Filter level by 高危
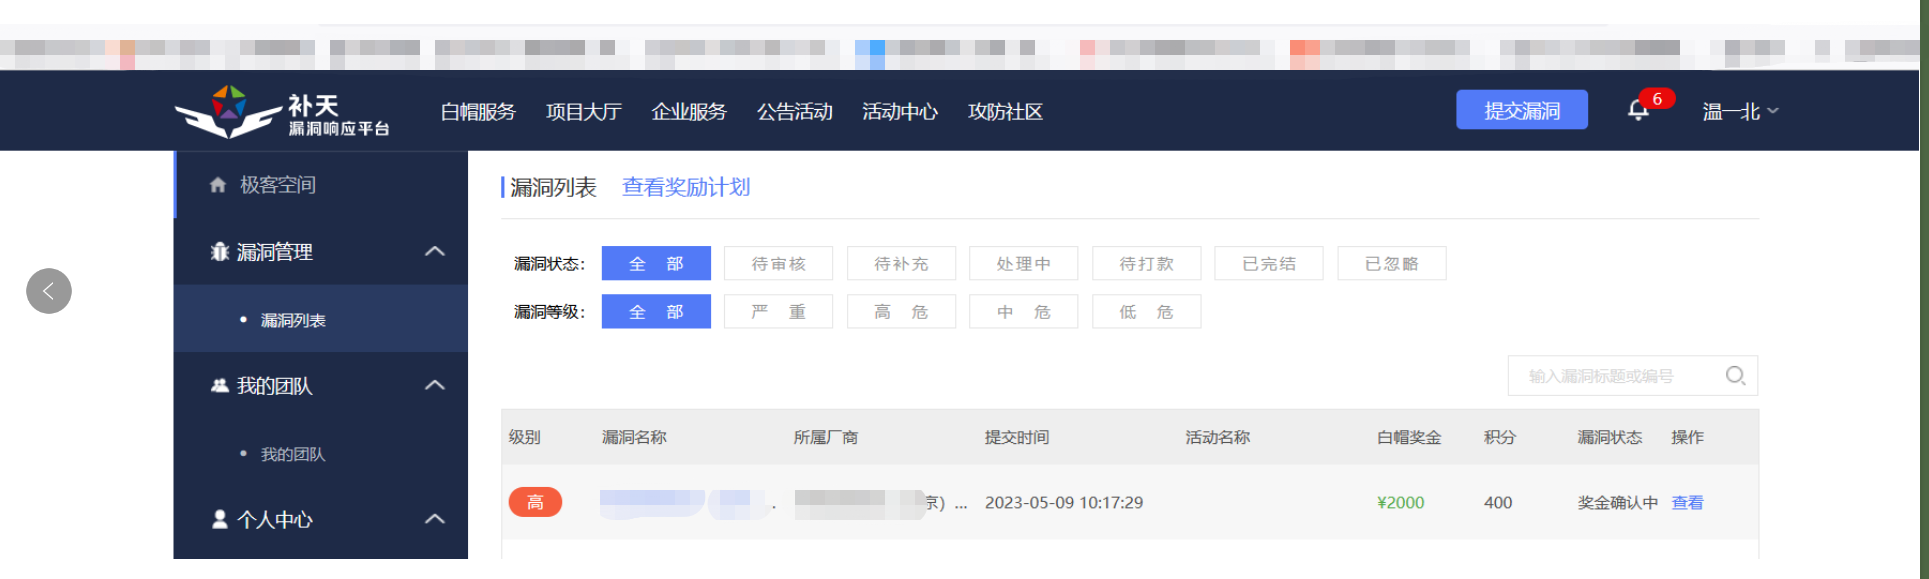Screen dimensions: 1929x579 click(901, 311)
